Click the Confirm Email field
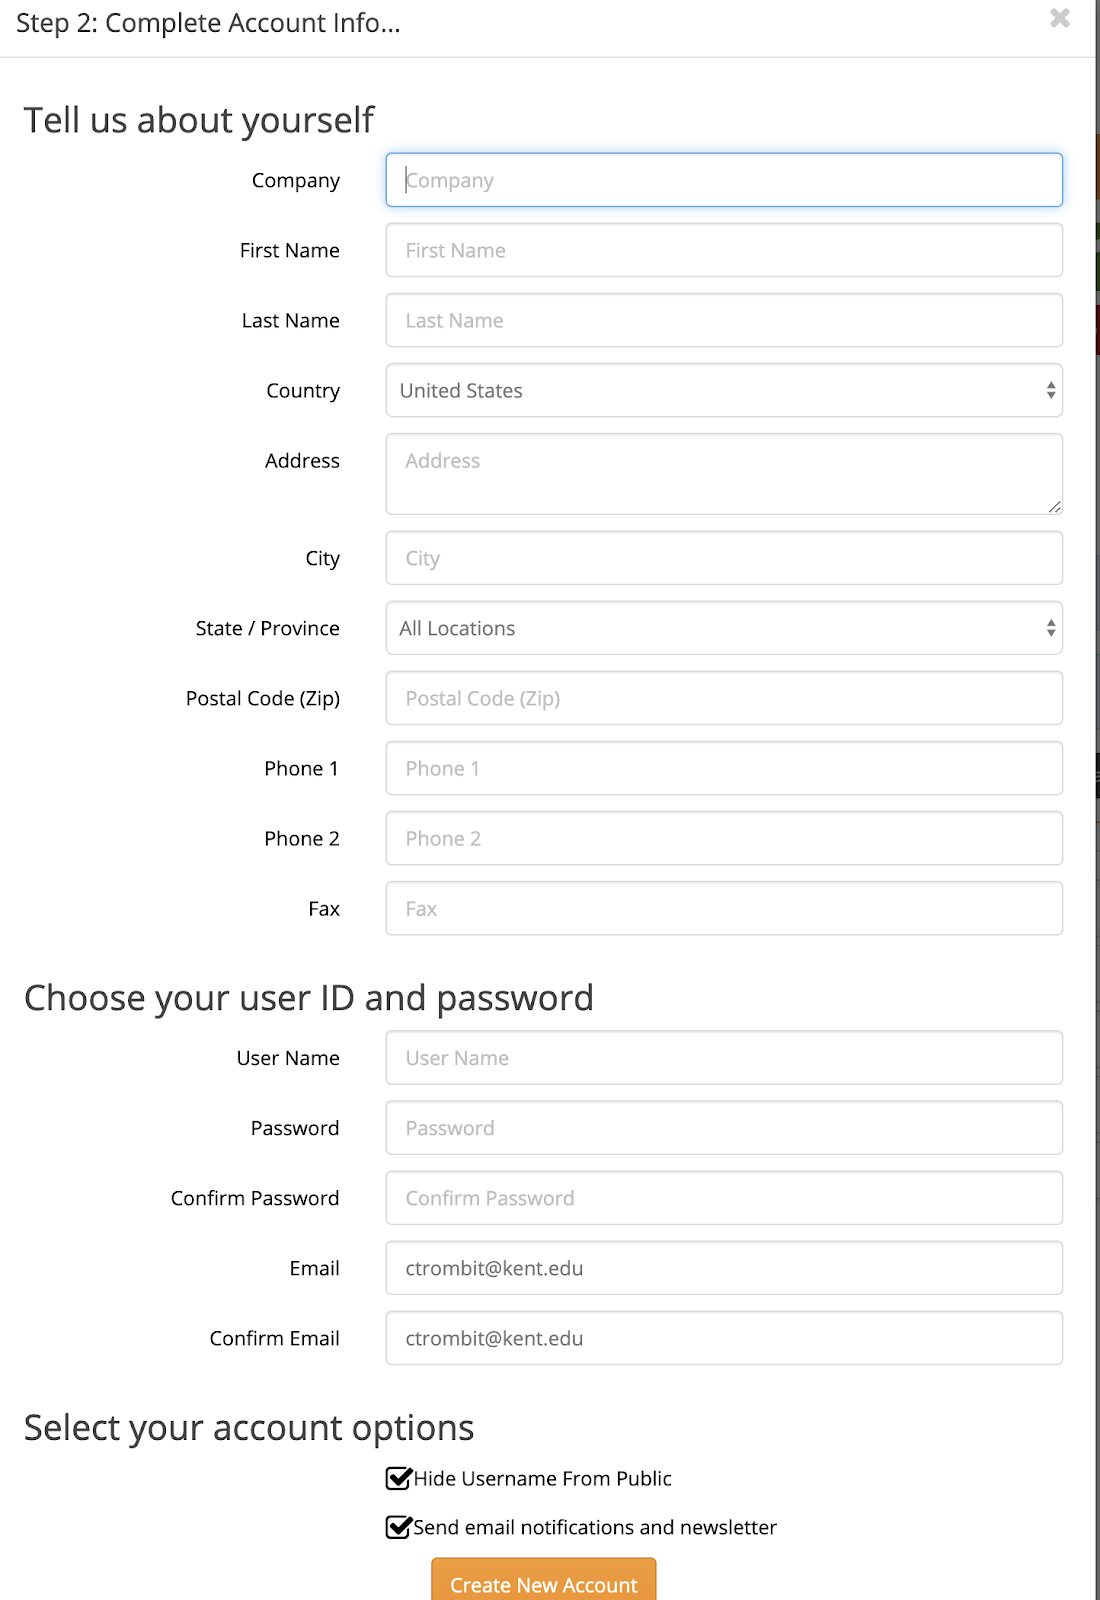The height and width of the screenshot is (1600, 1100). (724, 1338)
